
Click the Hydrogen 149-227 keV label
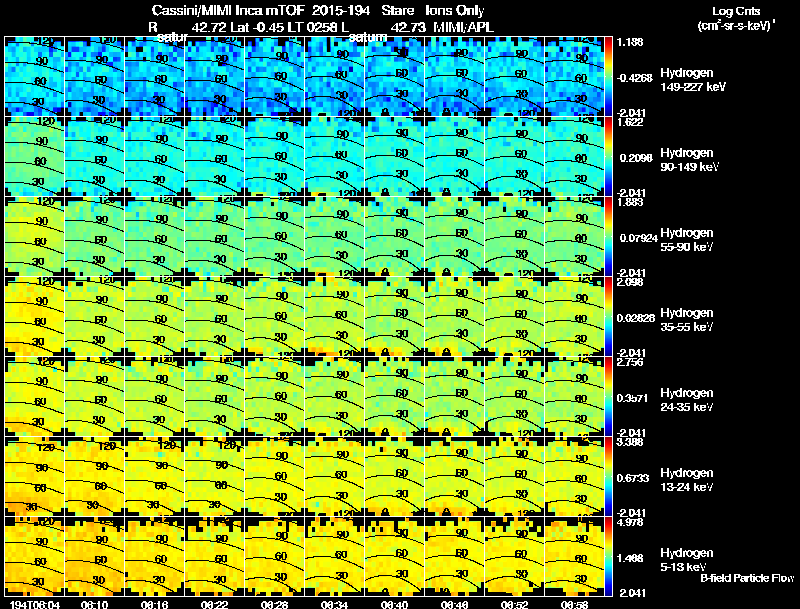[692, 80]
